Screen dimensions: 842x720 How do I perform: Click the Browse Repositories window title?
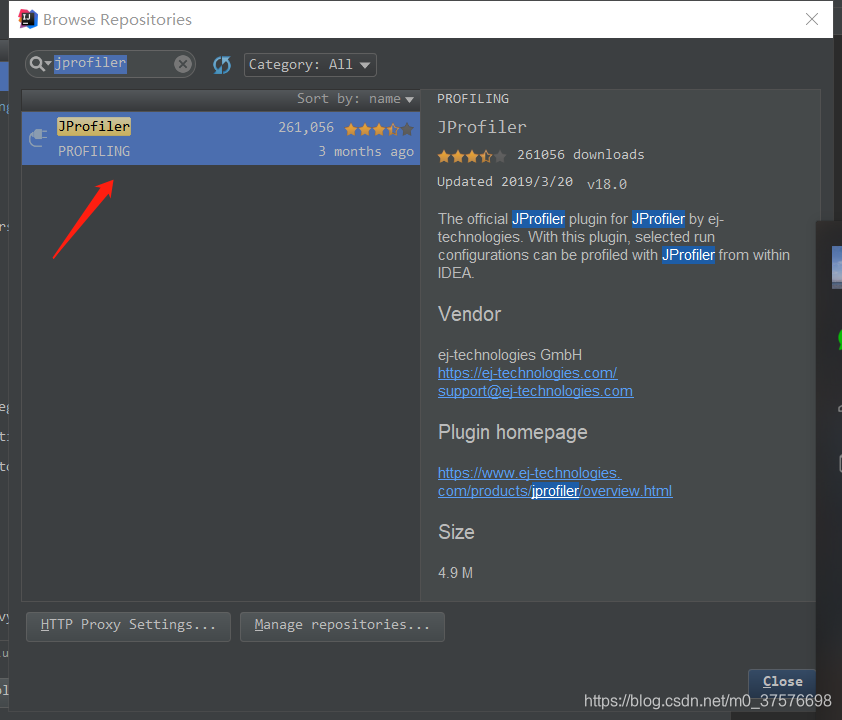(x=118, y=19)
